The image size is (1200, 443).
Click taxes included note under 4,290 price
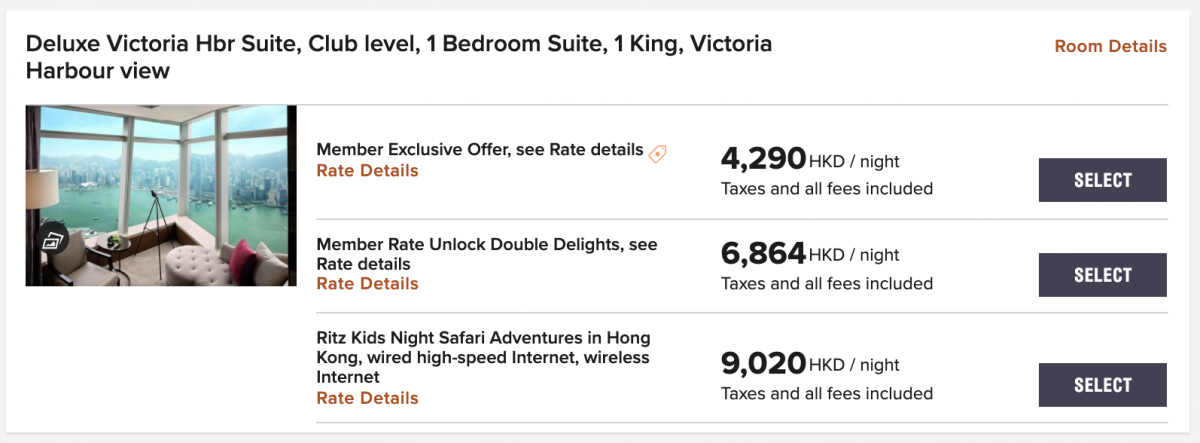(827, 188)
